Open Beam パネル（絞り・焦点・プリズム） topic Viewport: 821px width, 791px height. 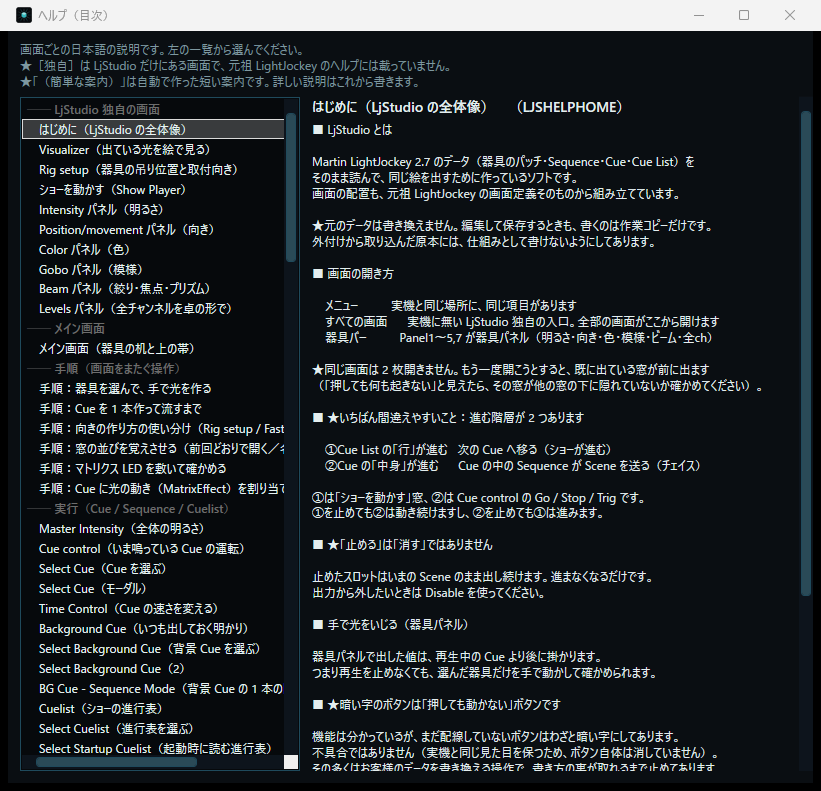[x=153, y=288]
